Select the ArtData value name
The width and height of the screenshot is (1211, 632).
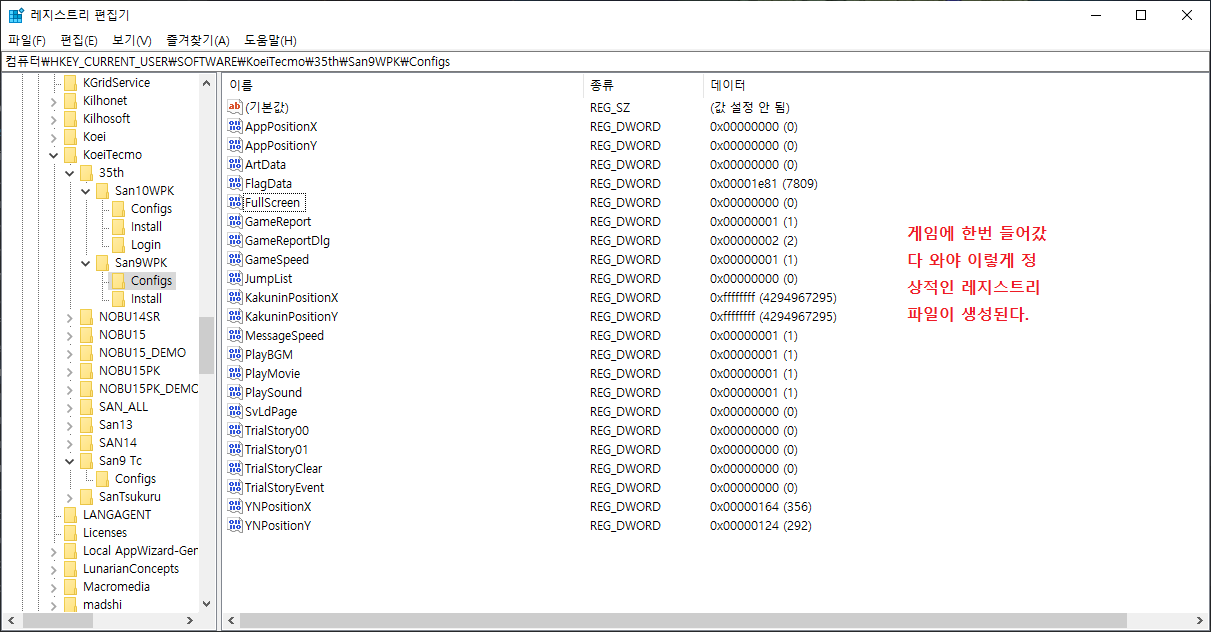[265, 164]
